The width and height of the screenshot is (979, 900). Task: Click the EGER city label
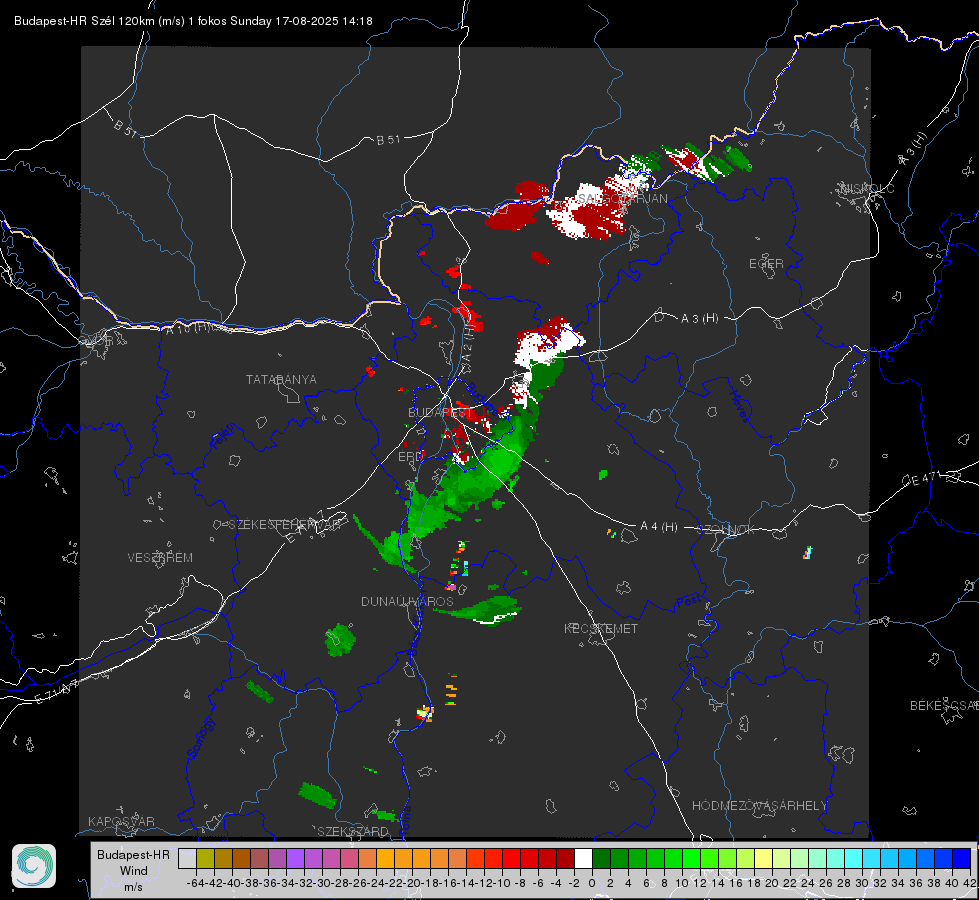click(x=766, y=264)
